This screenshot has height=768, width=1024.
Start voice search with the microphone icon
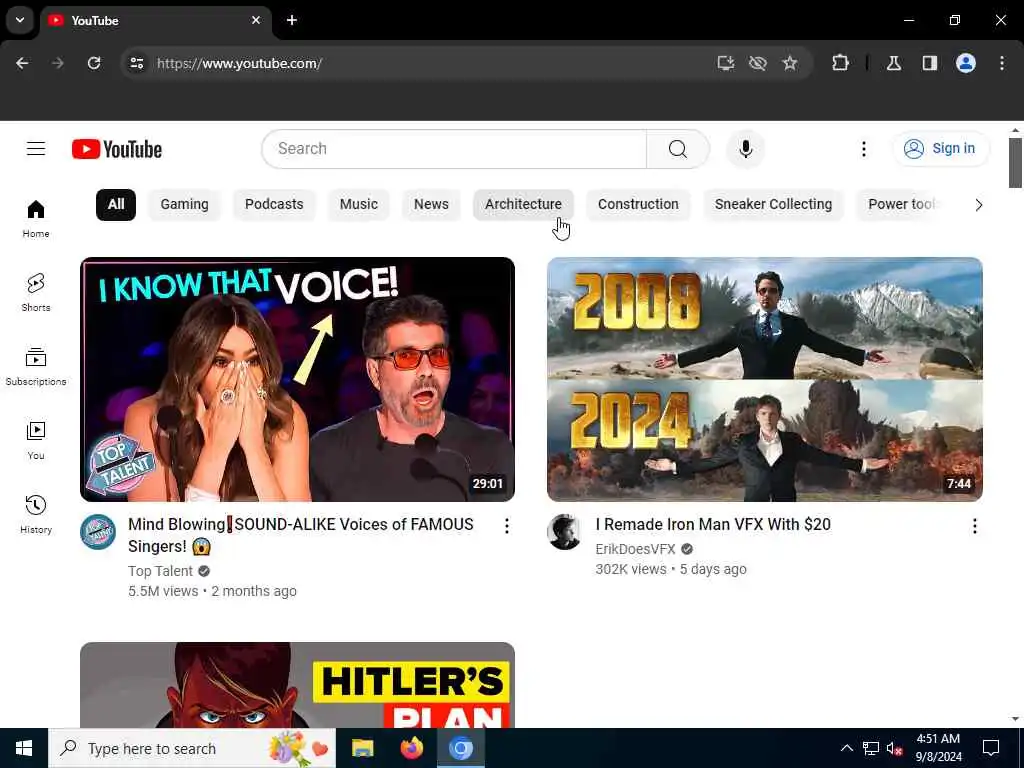745,149
